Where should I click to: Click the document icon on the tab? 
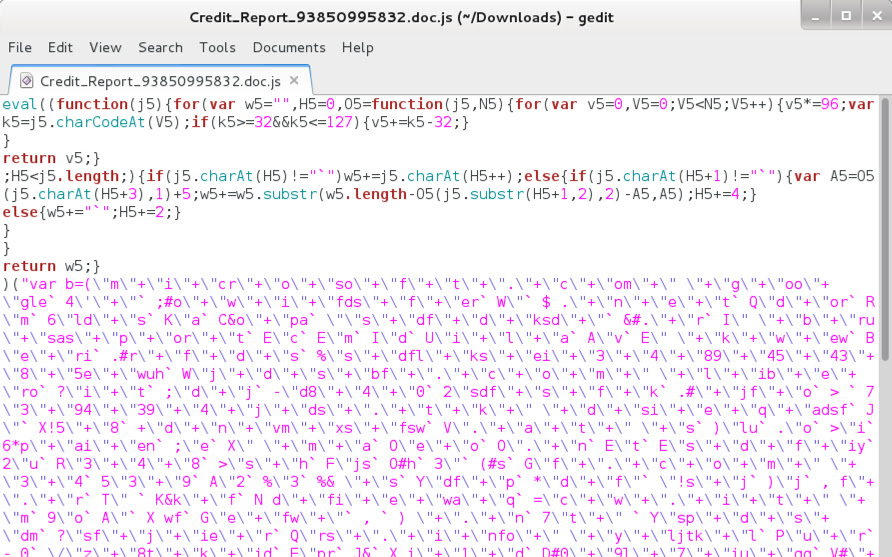click(x=26, y=81)
